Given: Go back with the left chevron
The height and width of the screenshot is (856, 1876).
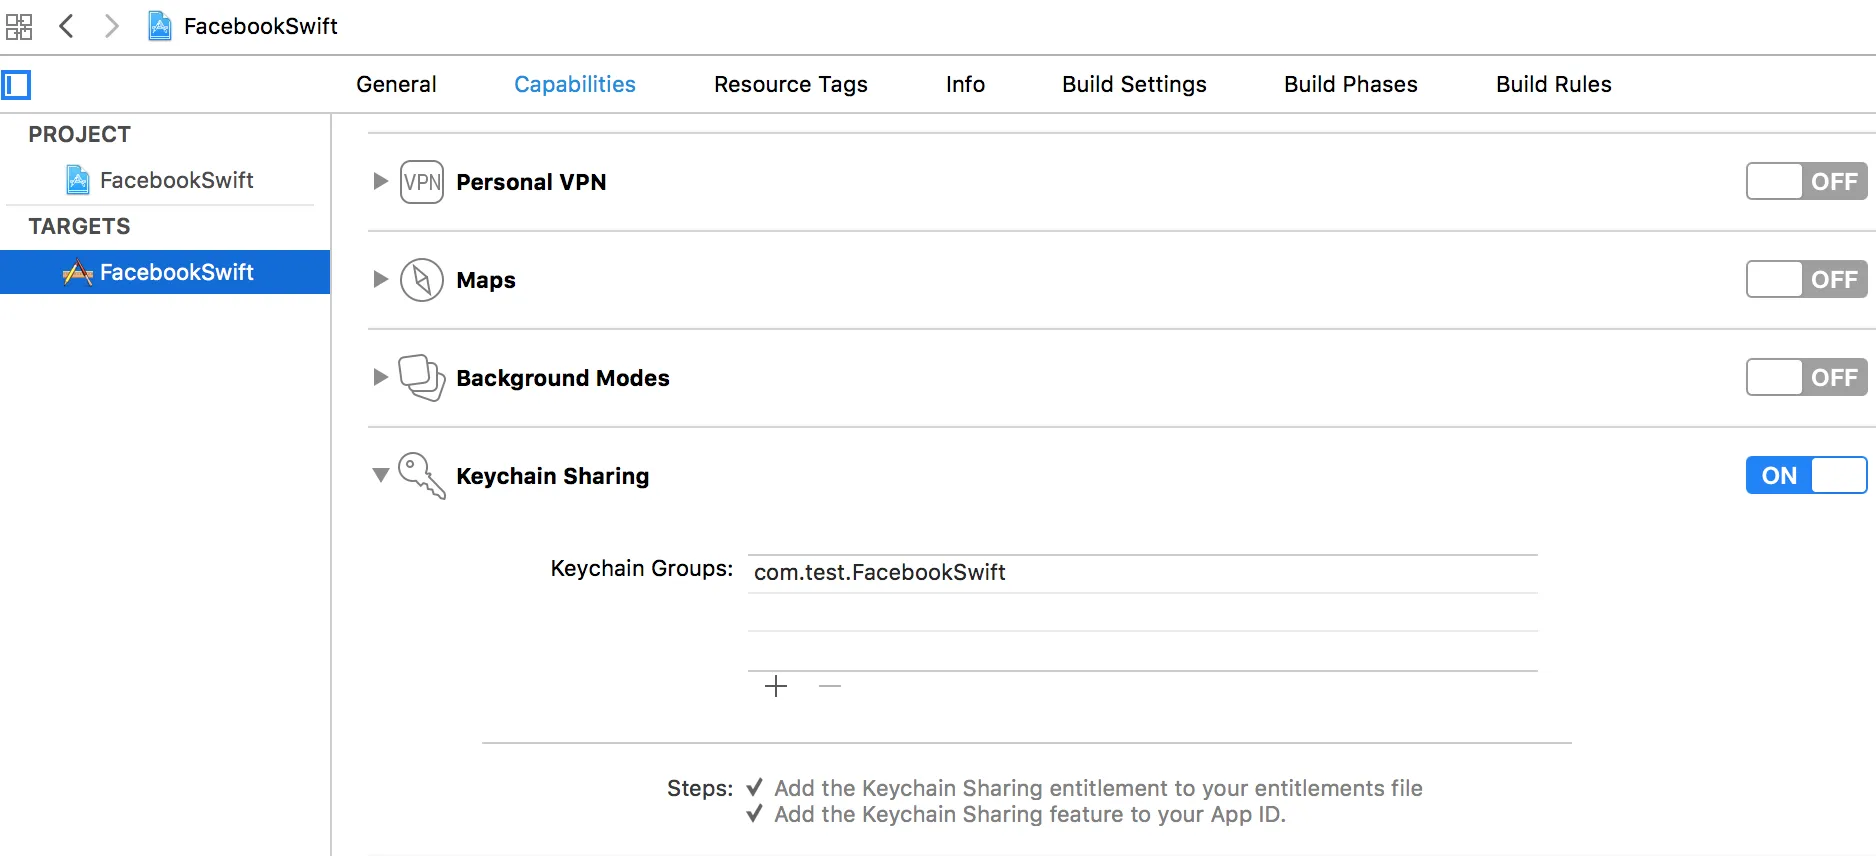Looking at the screenshot, I should [67, 26].
